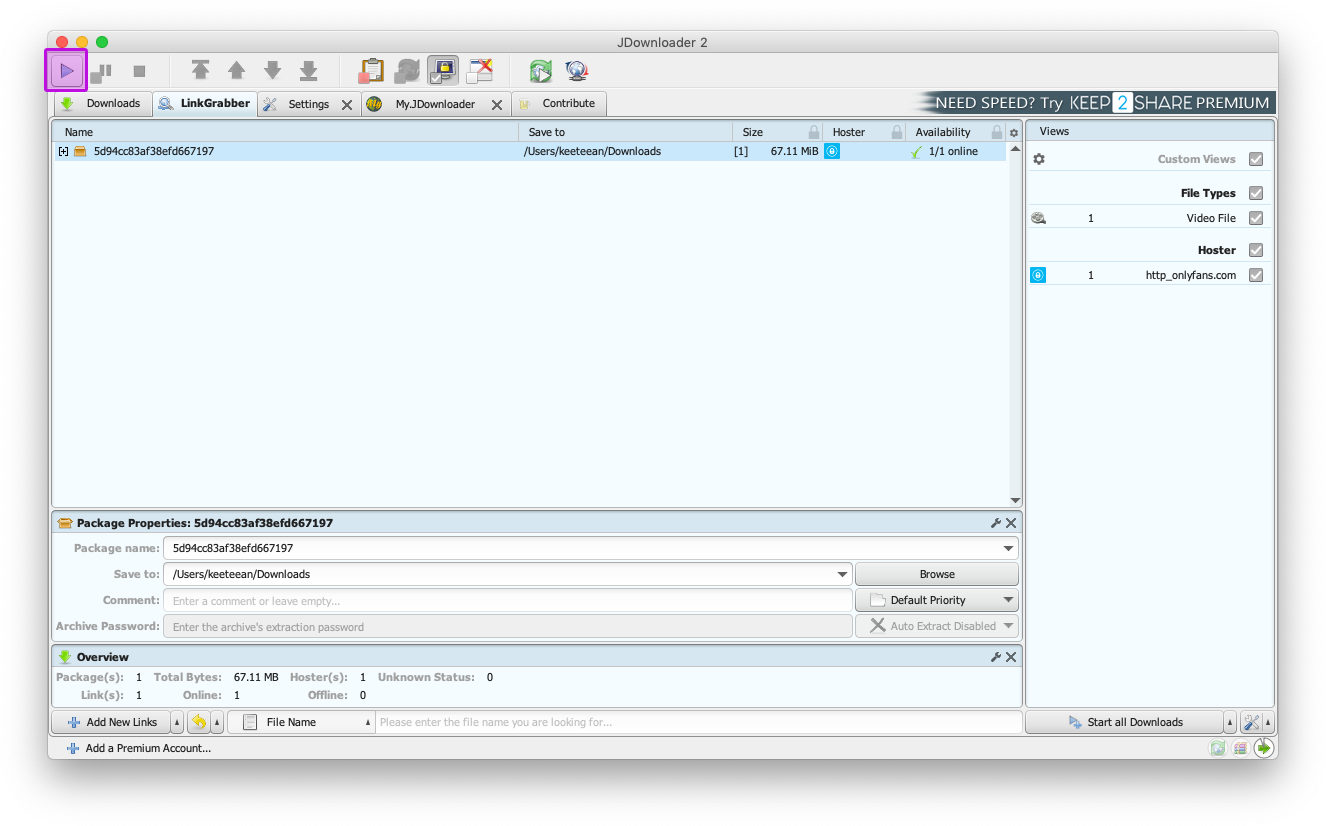Open the Save to path dropdown arrow
The width and height of the screenshot is (1326, 826).
point(842,574)
